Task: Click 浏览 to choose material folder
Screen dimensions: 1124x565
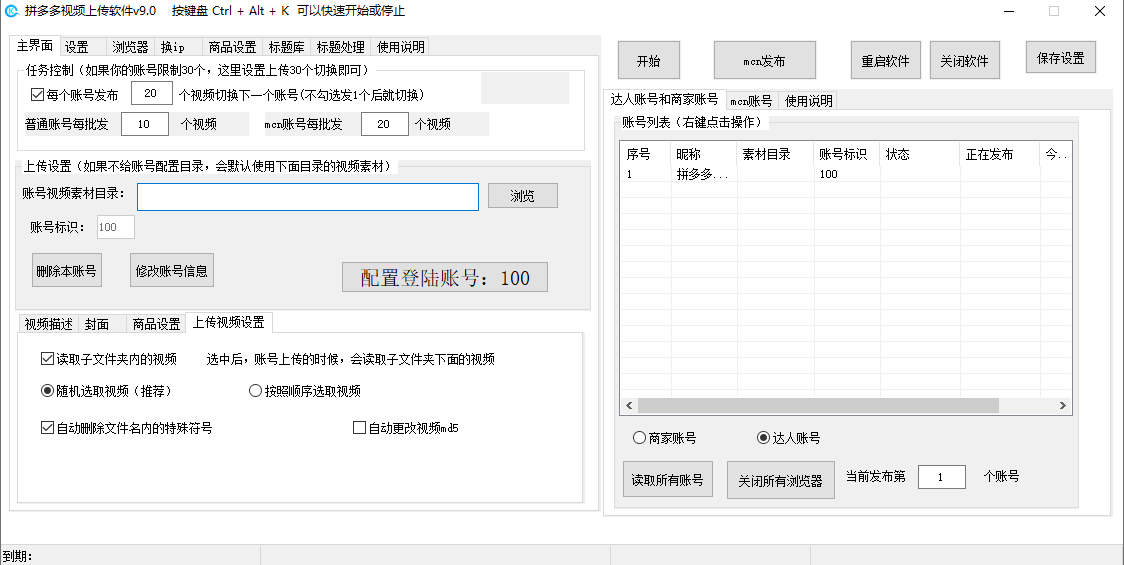Action: (x=522, y=197)
